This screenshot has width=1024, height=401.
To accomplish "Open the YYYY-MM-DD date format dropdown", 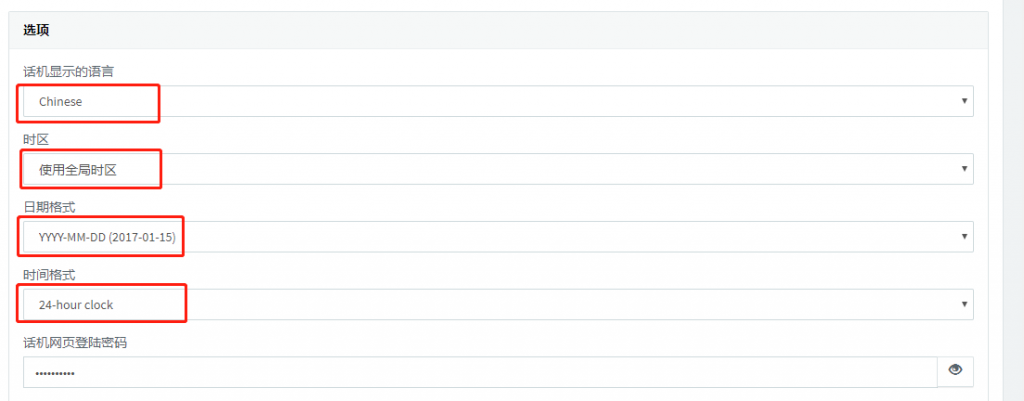I will point(498,236).
